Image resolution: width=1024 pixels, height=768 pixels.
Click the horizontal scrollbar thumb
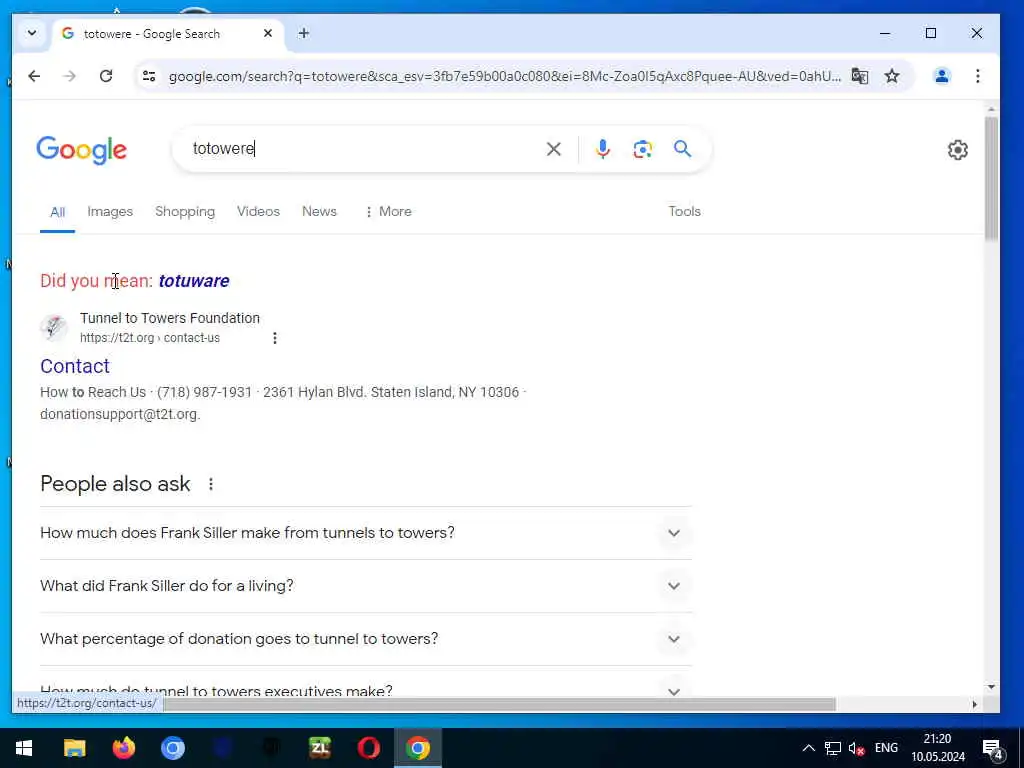click(499, 705)
